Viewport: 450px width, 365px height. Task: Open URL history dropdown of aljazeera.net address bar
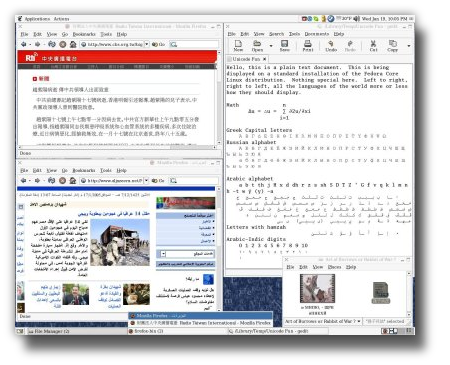[x=146, y=180]
